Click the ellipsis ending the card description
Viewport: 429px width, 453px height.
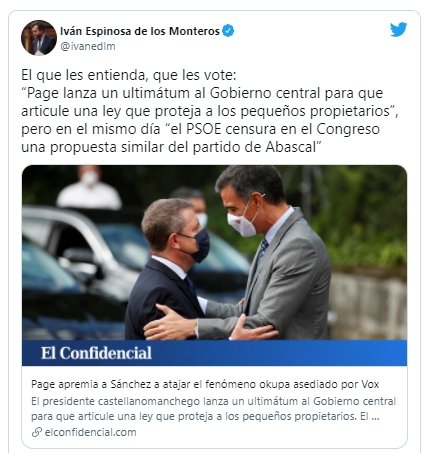(375, 417)
